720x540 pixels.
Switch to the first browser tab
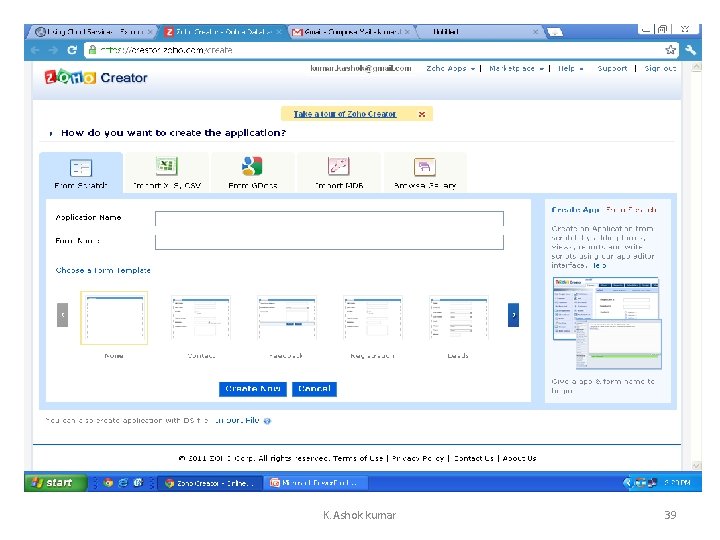pyautogui.click(x=92, y=32)
